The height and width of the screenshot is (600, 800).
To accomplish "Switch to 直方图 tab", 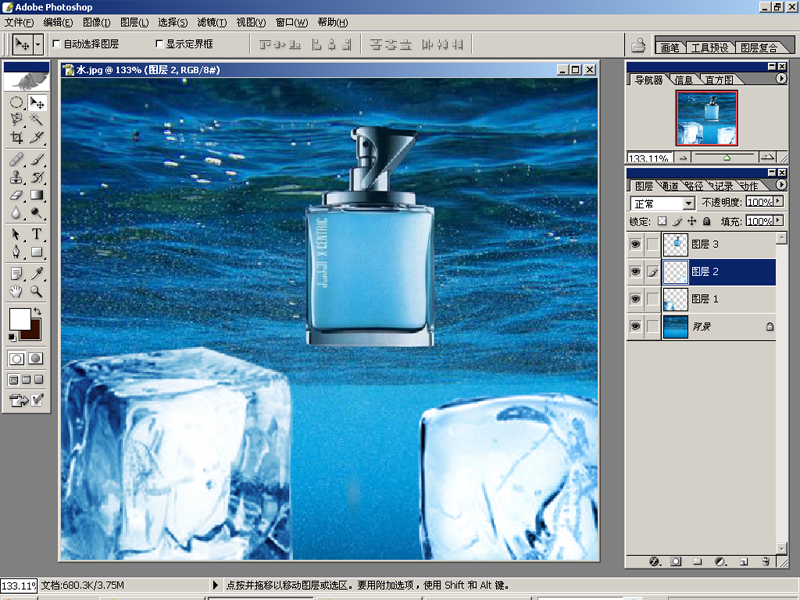I will coord(720,80).
